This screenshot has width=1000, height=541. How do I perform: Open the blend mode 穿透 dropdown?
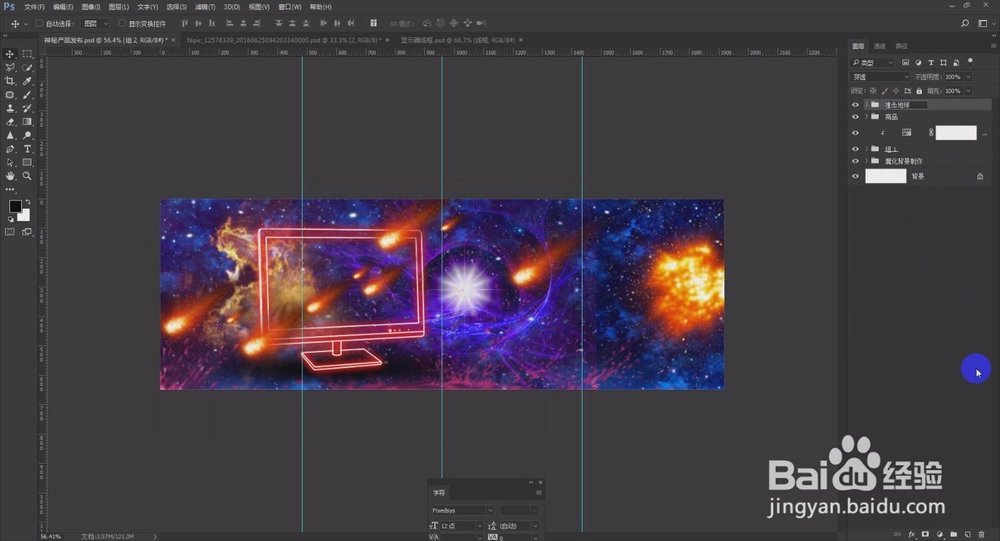(x=881, y=77)
